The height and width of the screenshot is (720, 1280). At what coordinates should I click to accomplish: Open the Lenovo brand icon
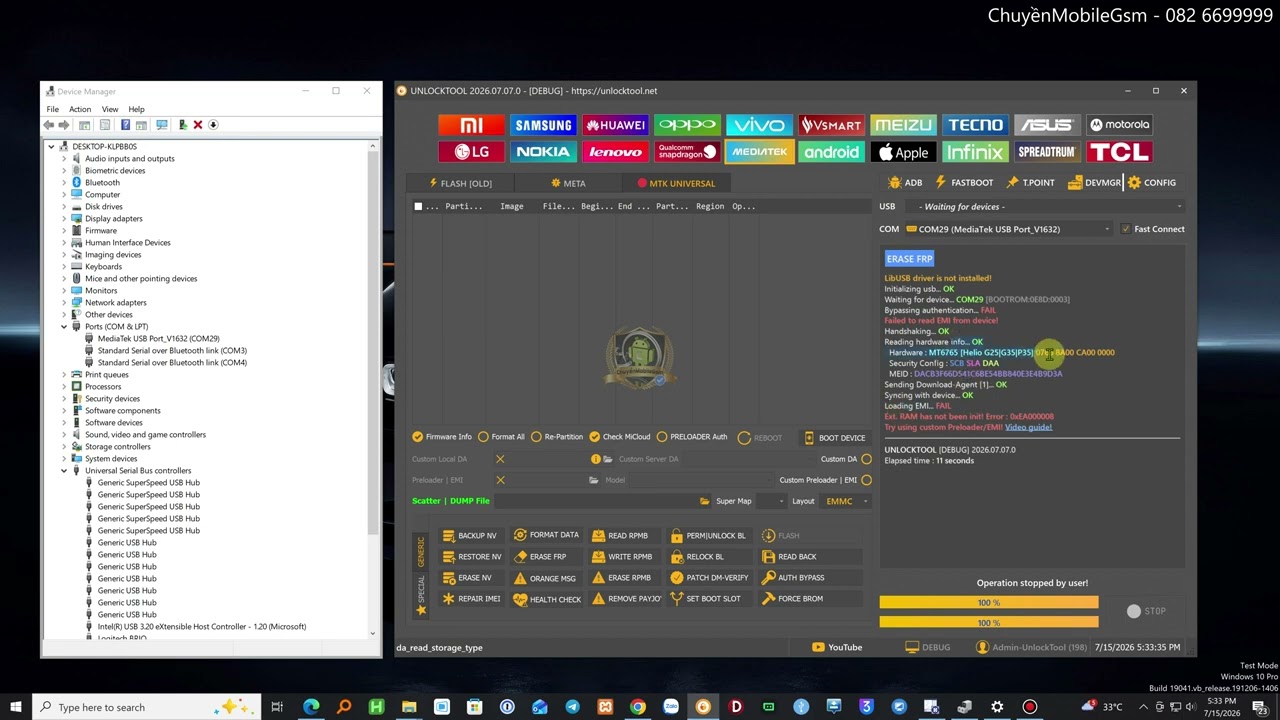point(615,152)
